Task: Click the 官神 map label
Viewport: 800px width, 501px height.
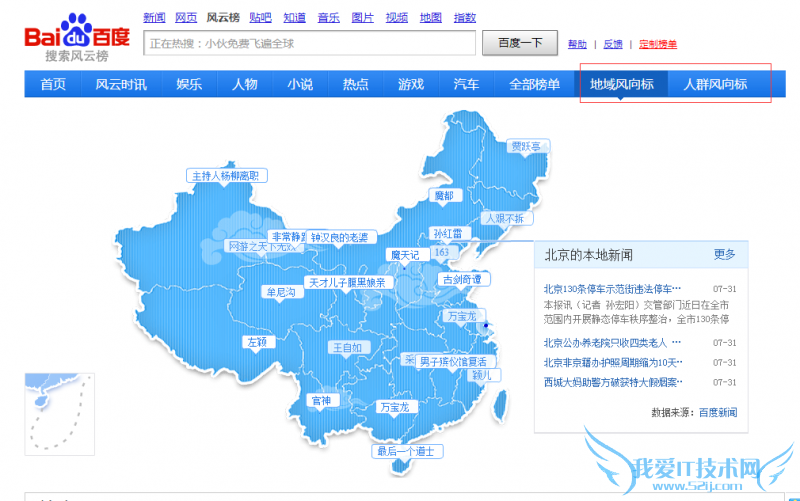Action: coord(322,401)
